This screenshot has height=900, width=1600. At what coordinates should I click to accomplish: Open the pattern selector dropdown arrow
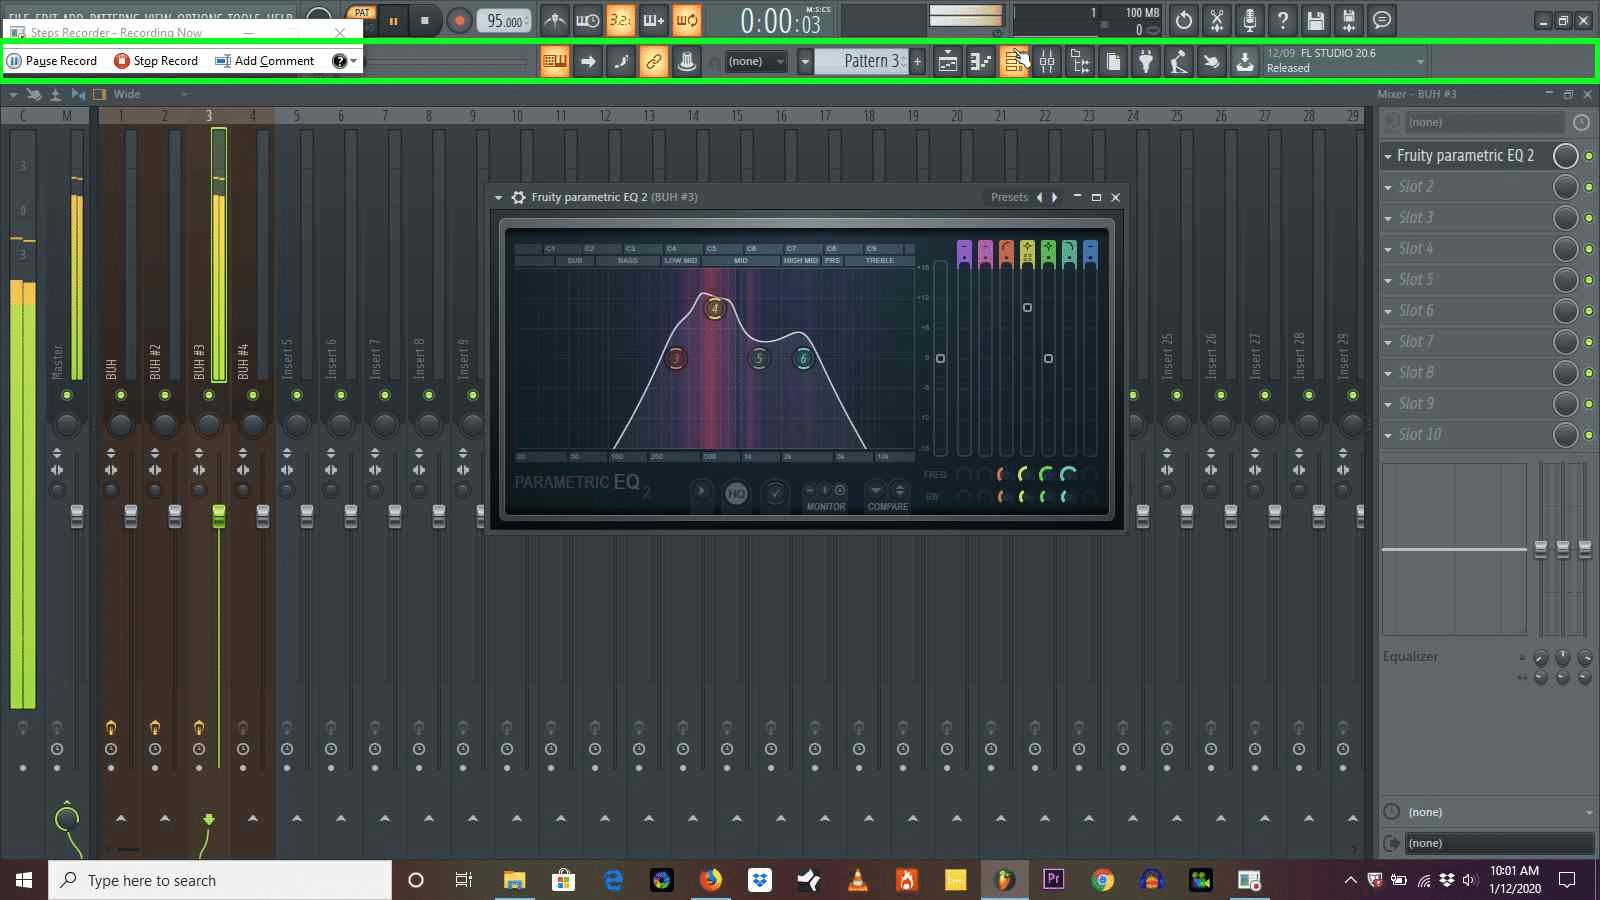(x=805, y=62)
